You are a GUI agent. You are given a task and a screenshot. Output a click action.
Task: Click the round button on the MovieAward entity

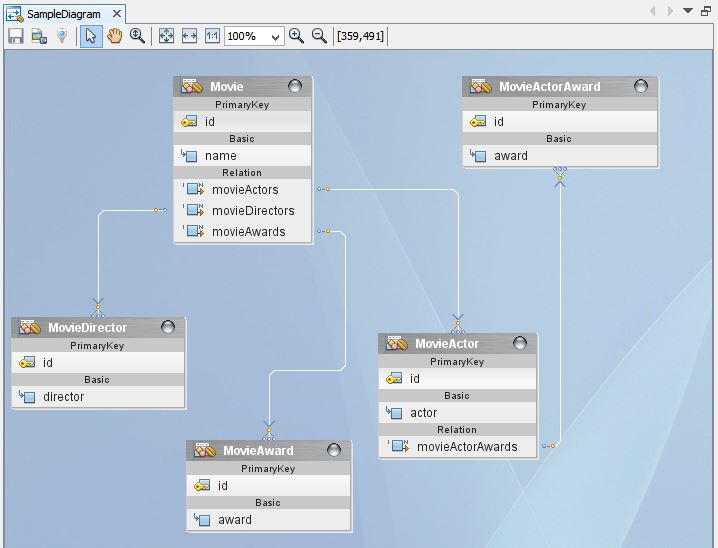[334, 450]
